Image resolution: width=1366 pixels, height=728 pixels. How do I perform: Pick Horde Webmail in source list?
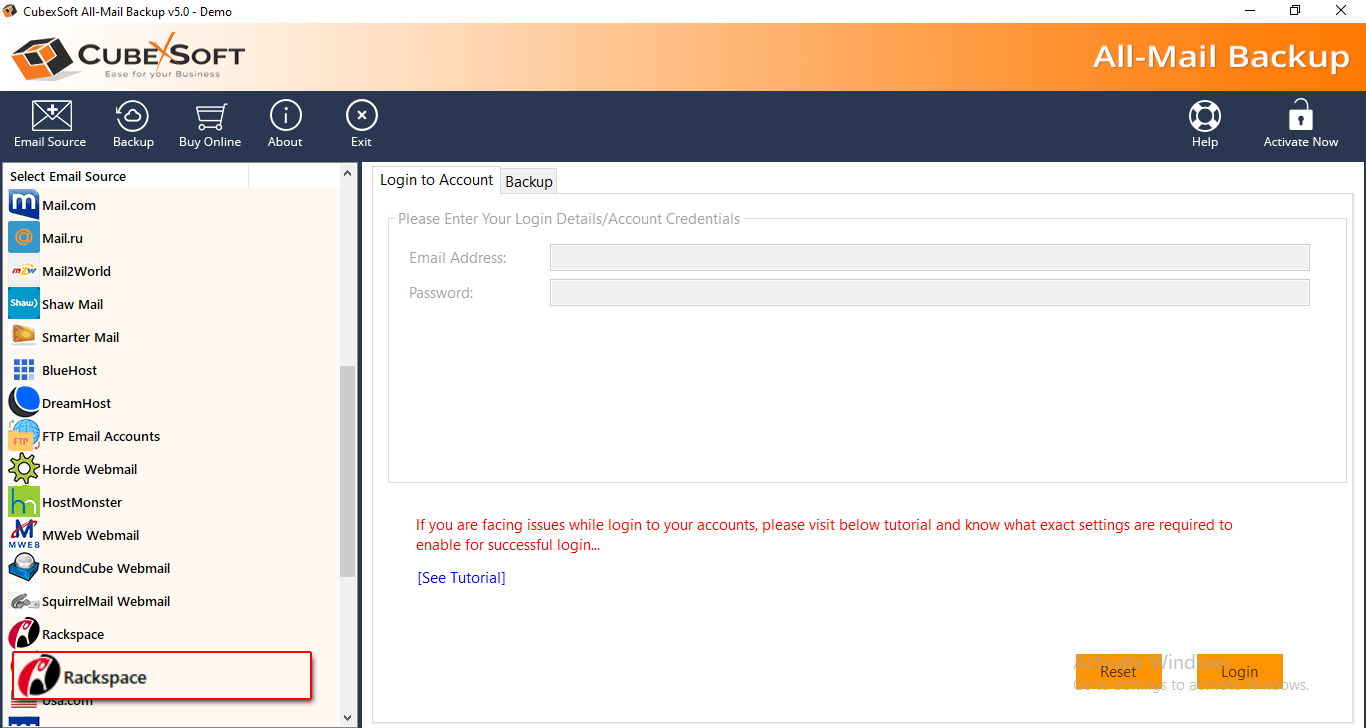89,469
